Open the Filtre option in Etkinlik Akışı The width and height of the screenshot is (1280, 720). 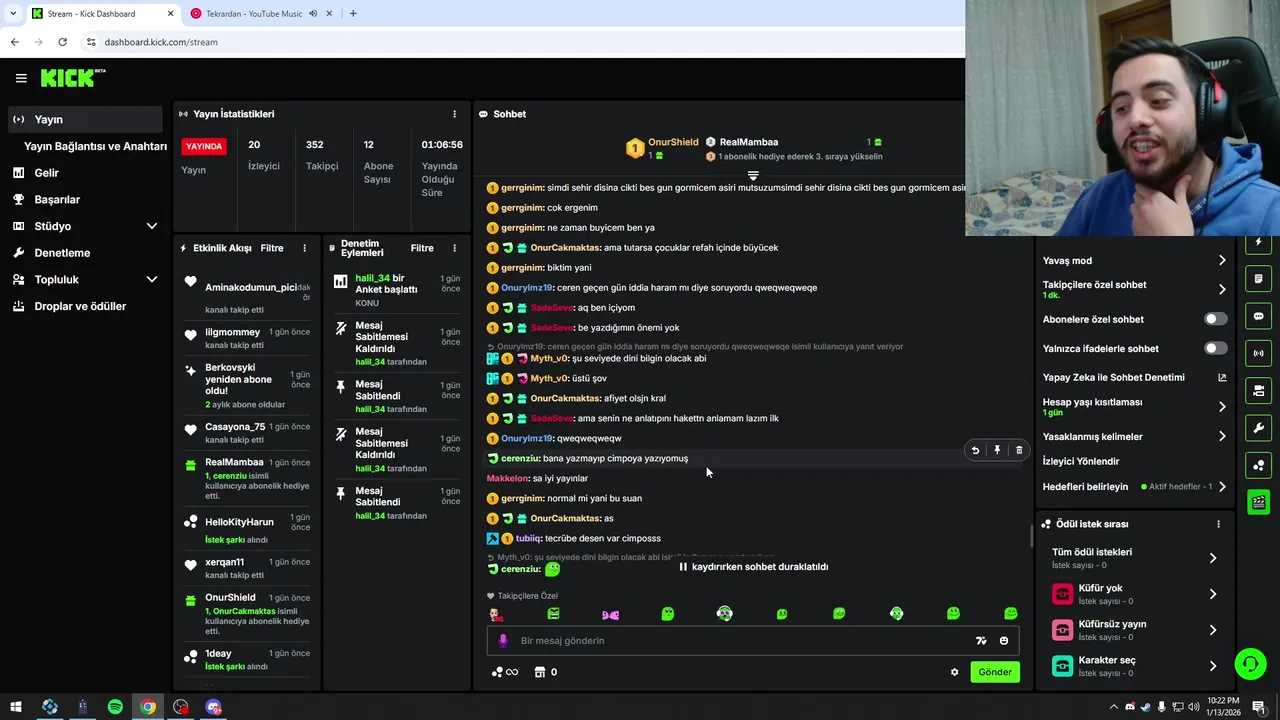(x=272, y=248)
